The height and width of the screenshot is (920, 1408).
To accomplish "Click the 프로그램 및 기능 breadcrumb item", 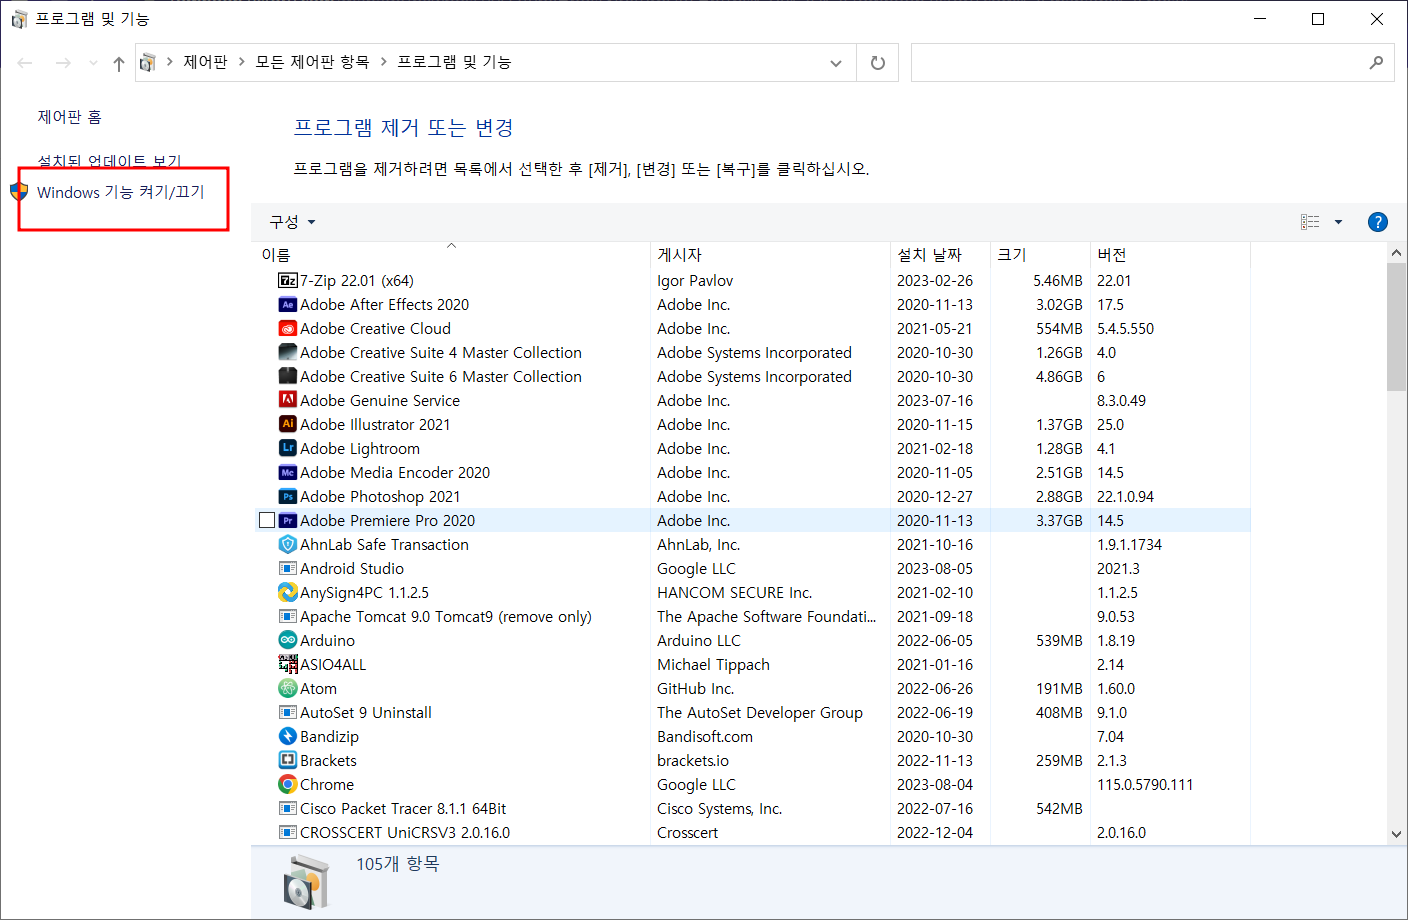I will pos(454,62).
